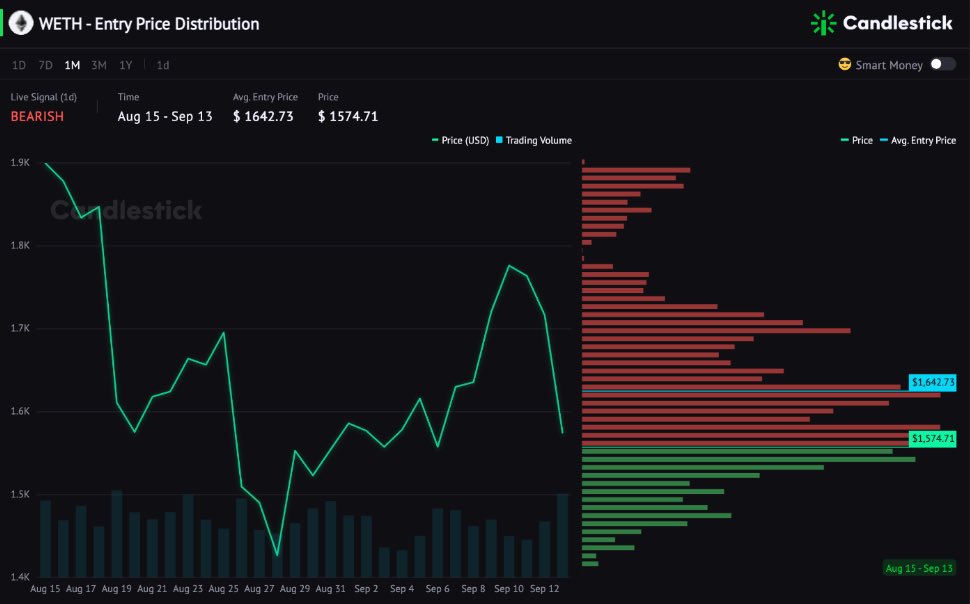The image size is (970, 604).
Task: Click the Sep 8 x-axis label
Action: [x=473, y=589]
